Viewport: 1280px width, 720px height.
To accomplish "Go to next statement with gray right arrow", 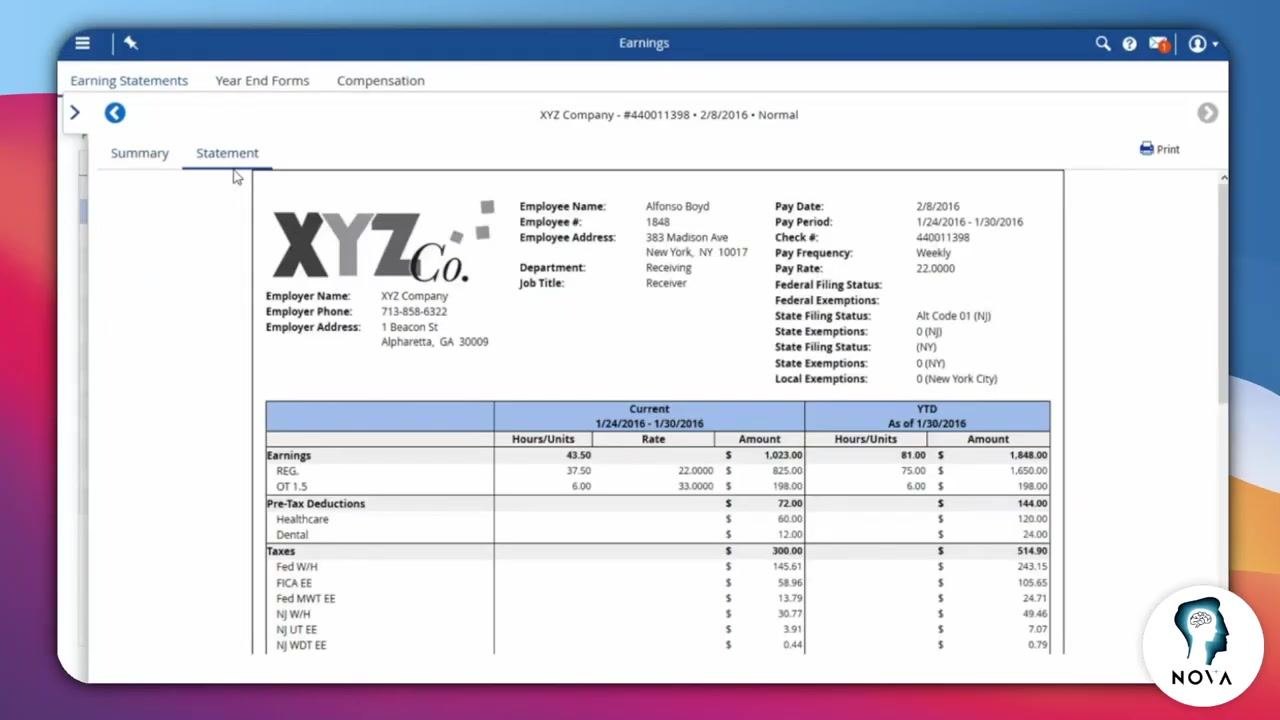I will 1208,113.
